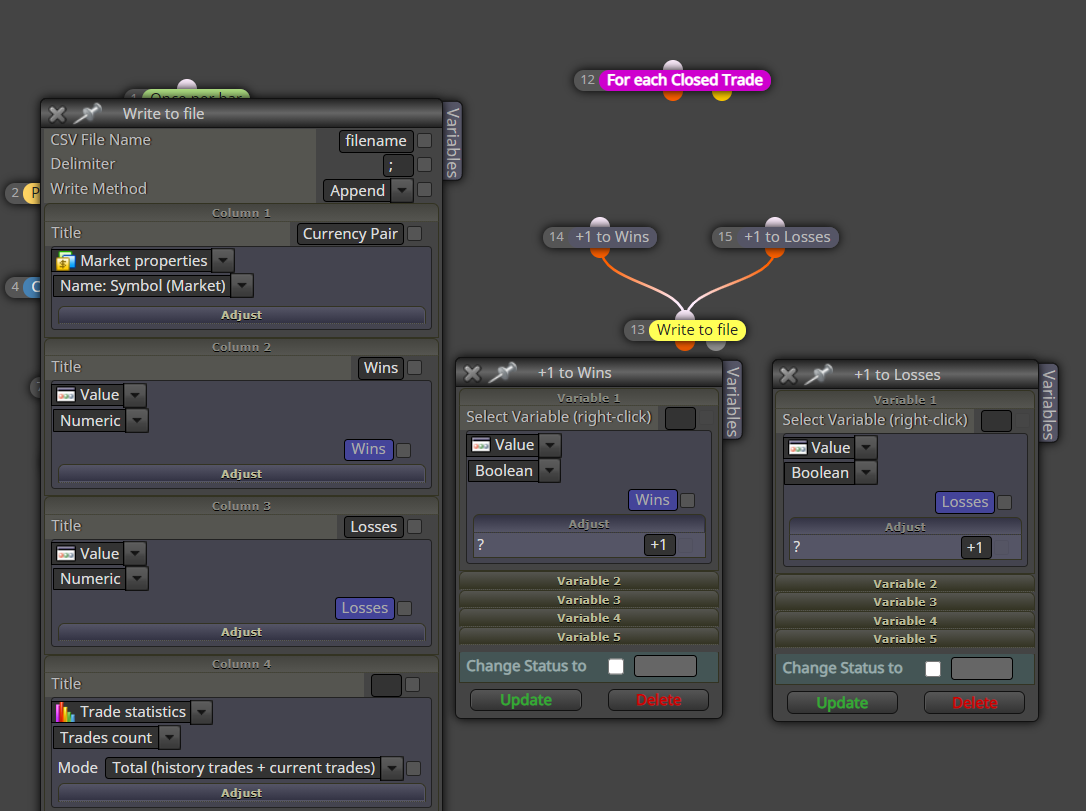Close the +1 to Wins panel

(x=472, y=374)
